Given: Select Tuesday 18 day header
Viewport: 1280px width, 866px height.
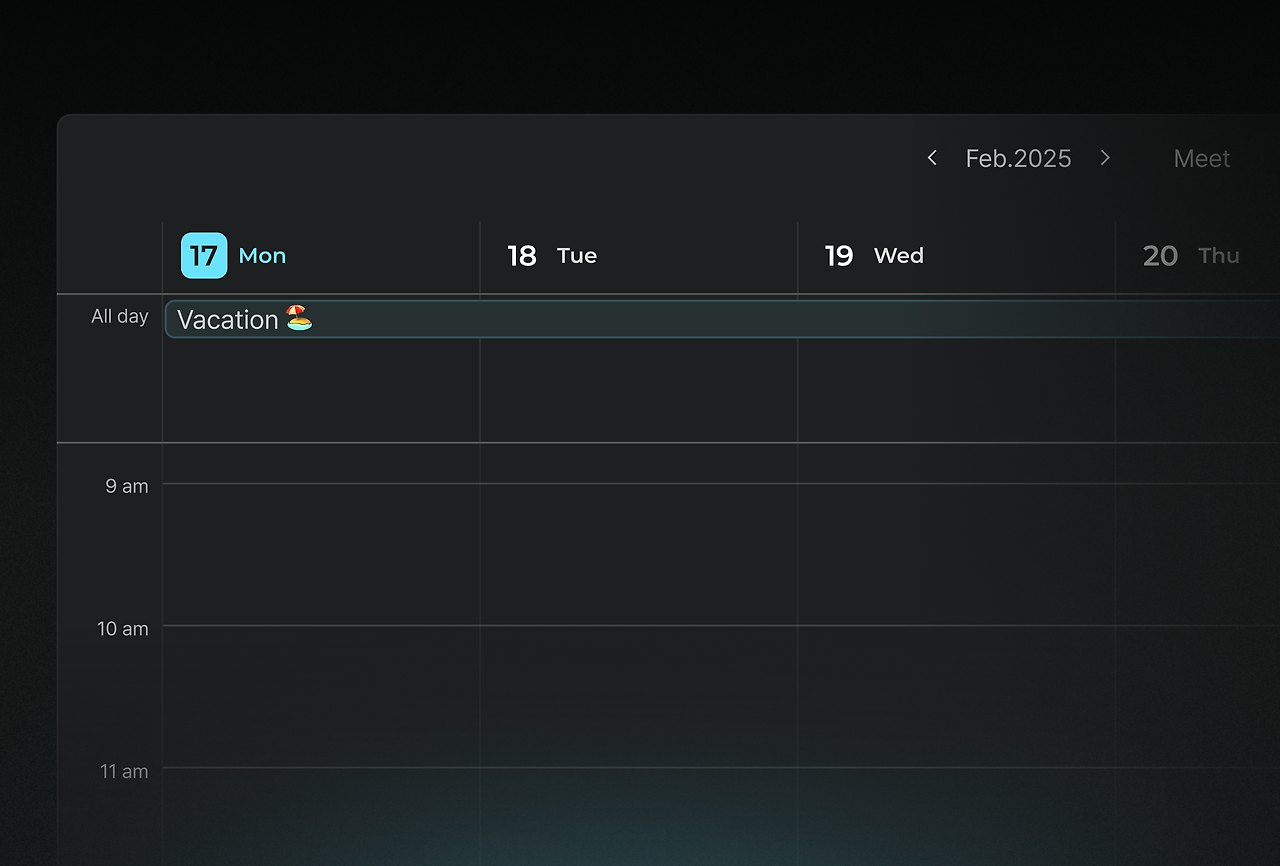Looking at the screenshot, I should pos(552,256).
